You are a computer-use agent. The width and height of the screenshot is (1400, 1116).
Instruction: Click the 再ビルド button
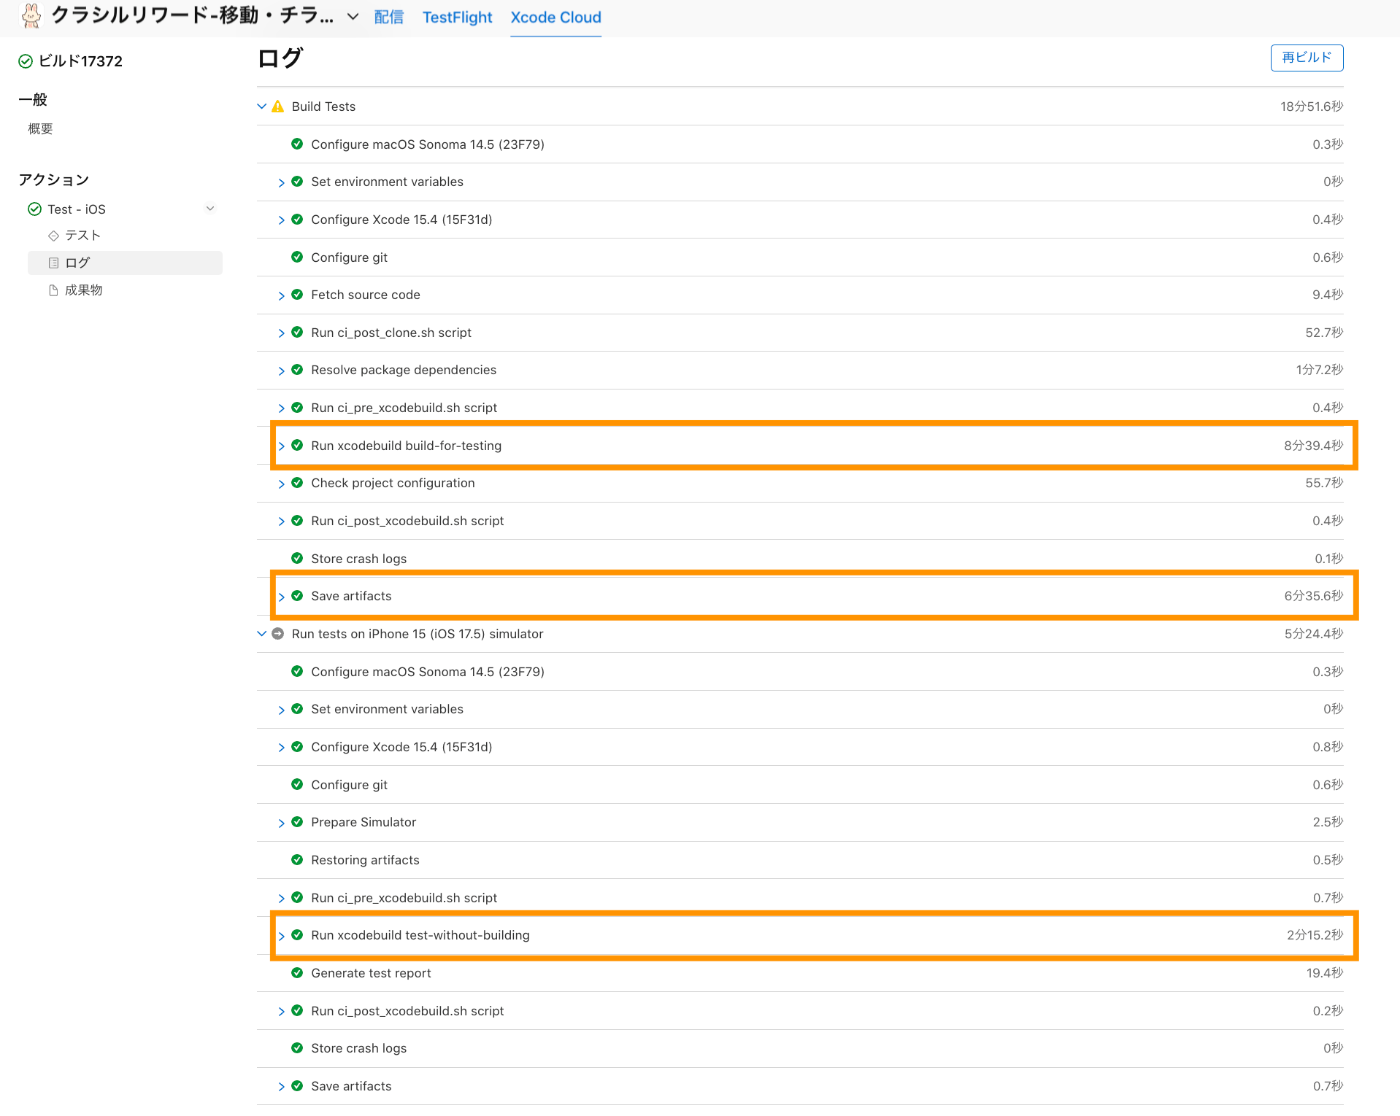[x=1307, y=58]
